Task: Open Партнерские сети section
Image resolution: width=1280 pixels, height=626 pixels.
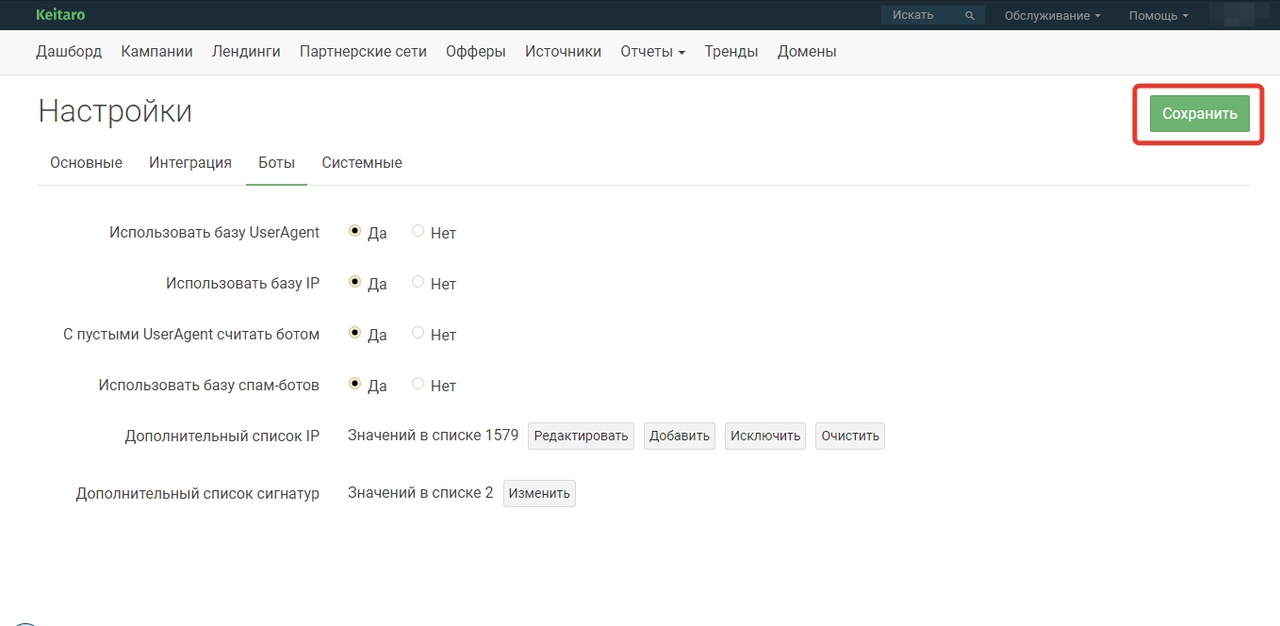Action: pos(363,52)
